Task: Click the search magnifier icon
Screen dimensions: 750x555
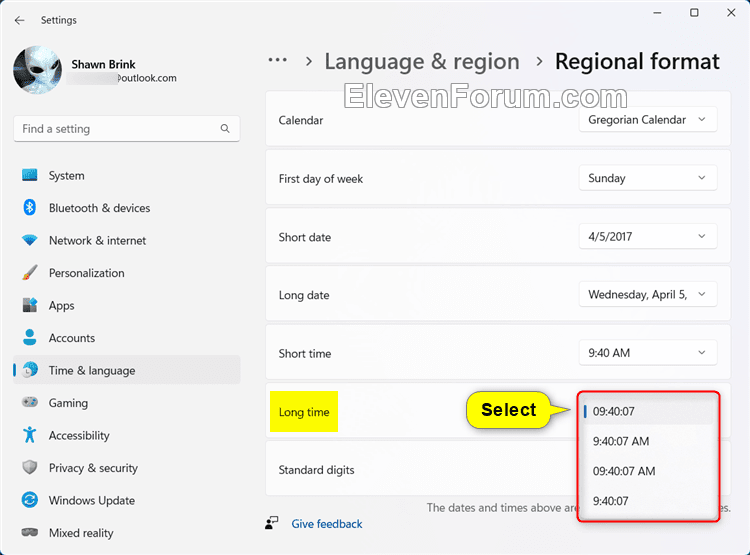Action: (225, 128)
